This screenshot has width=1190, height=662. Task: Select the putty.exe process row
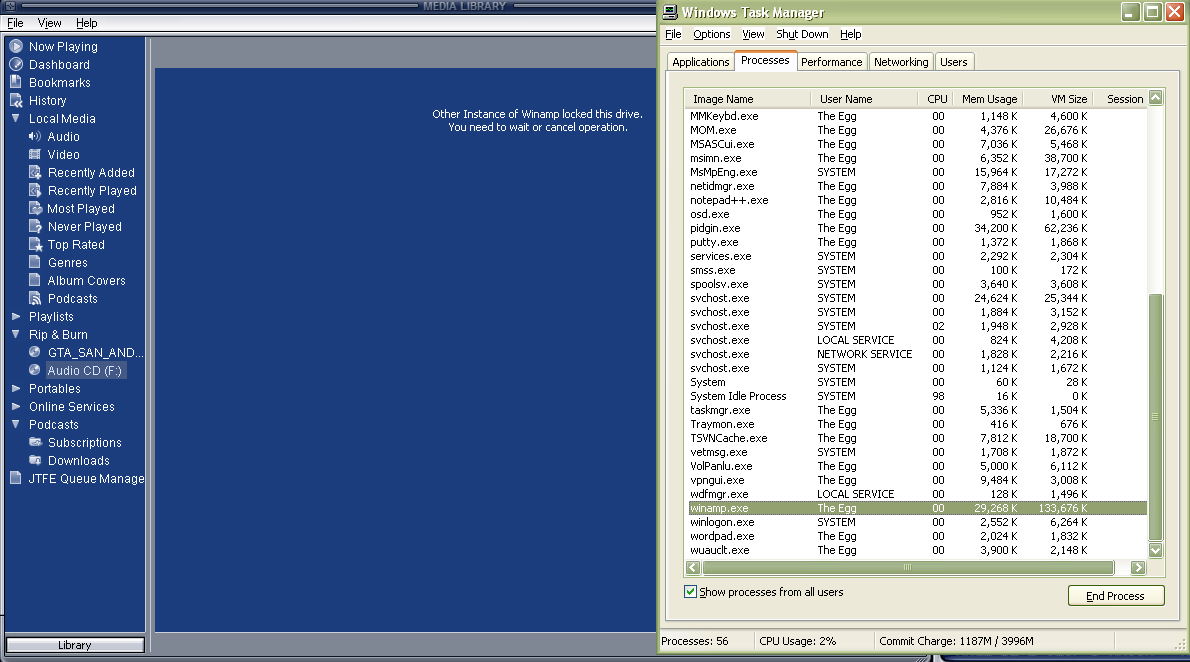pos(918,242)
